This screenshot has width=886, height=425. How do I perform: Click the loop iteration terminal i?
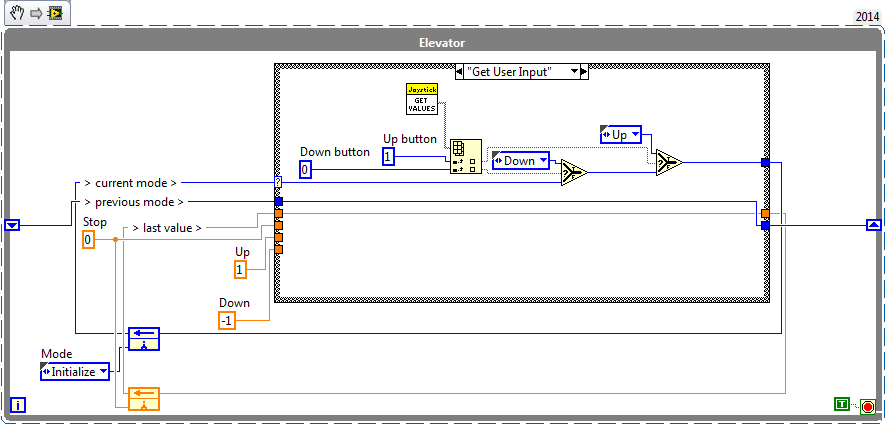point(18,405)
